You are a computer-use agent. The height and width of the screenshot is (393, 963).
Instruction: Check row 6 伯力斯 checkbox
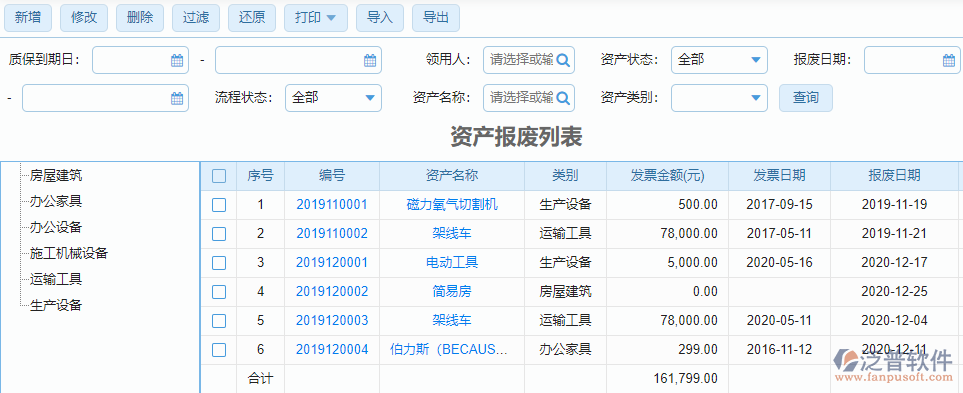point(219,350)
